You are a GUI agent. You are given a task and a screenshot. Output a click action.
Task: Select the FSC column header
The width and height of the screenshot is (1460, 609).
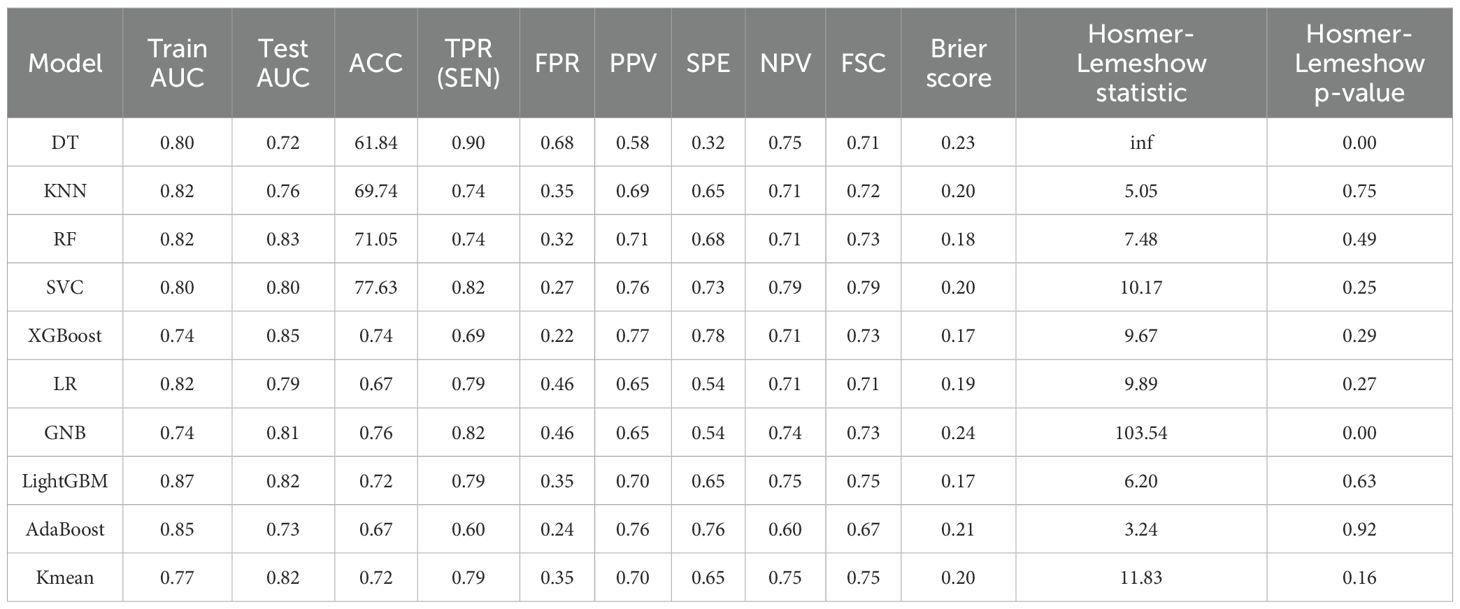863,64
